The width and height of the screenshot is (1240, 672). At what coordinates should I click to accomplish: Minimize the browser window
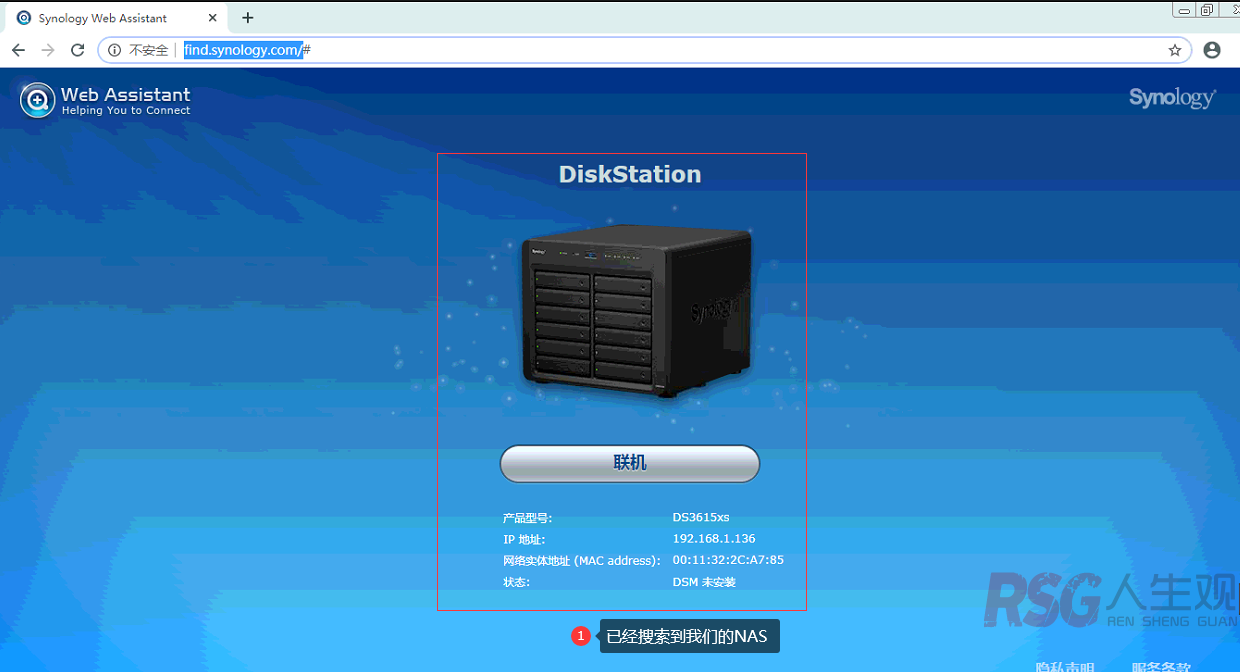click(1185, 9)
